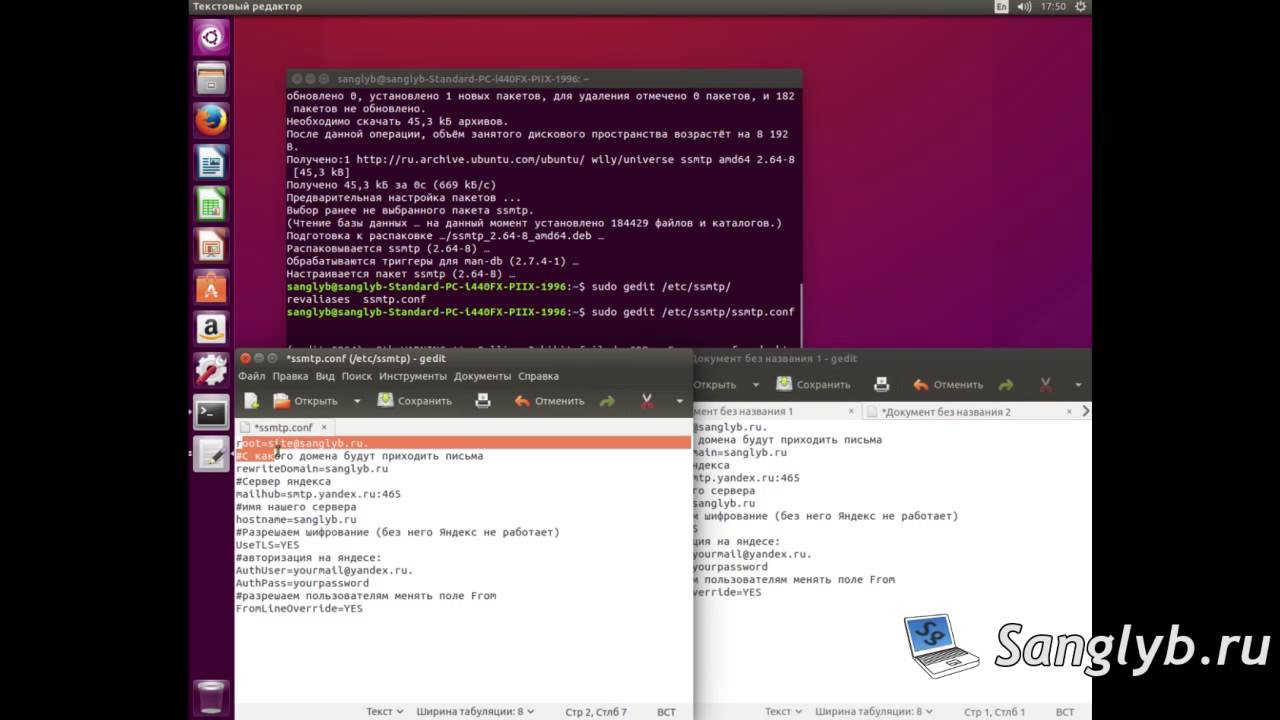Create new document in ssmtp.conf gedit toolbar
This screenshot has height=720, width=1280.
pyautogui.click(x=252, y=401)
